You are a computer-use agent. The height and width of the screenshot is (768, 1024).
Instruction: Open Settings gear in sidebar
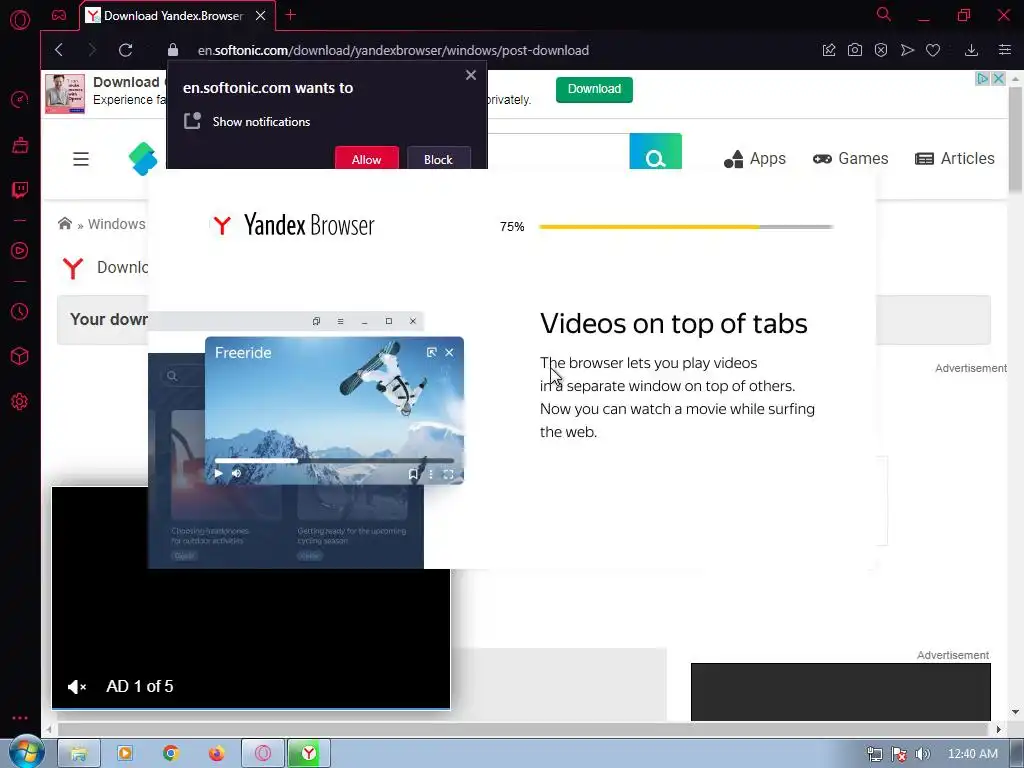point(20,402)
